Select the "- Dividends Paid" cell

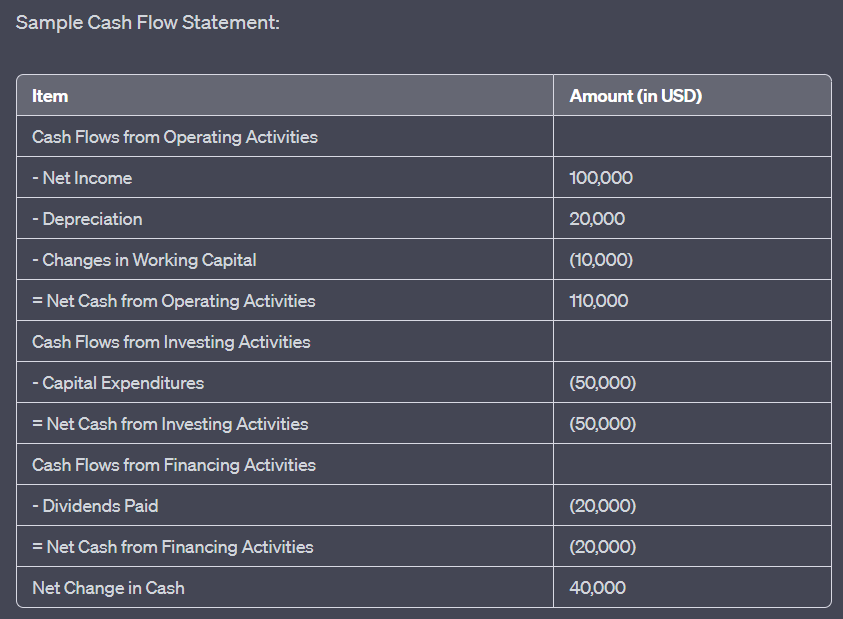95,506
